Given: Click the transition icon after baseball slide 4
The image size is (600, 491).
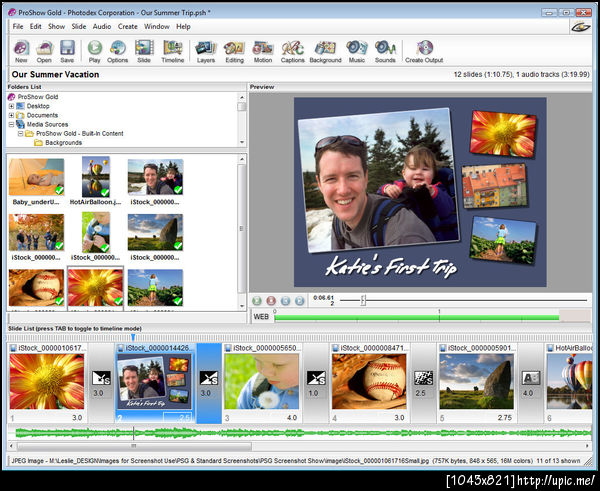Looking at the screenshot, I should pos(422,378).
